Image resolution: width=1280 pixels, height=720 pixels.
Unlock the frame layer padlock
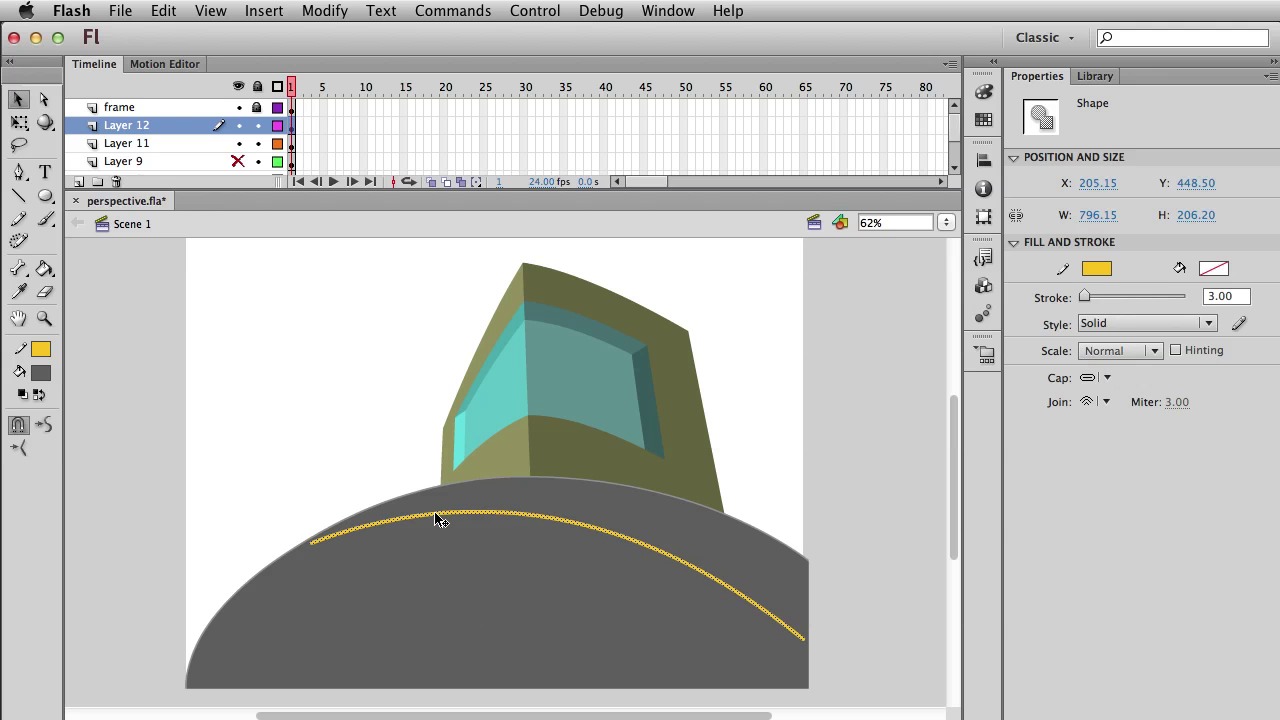coord(257,107)
